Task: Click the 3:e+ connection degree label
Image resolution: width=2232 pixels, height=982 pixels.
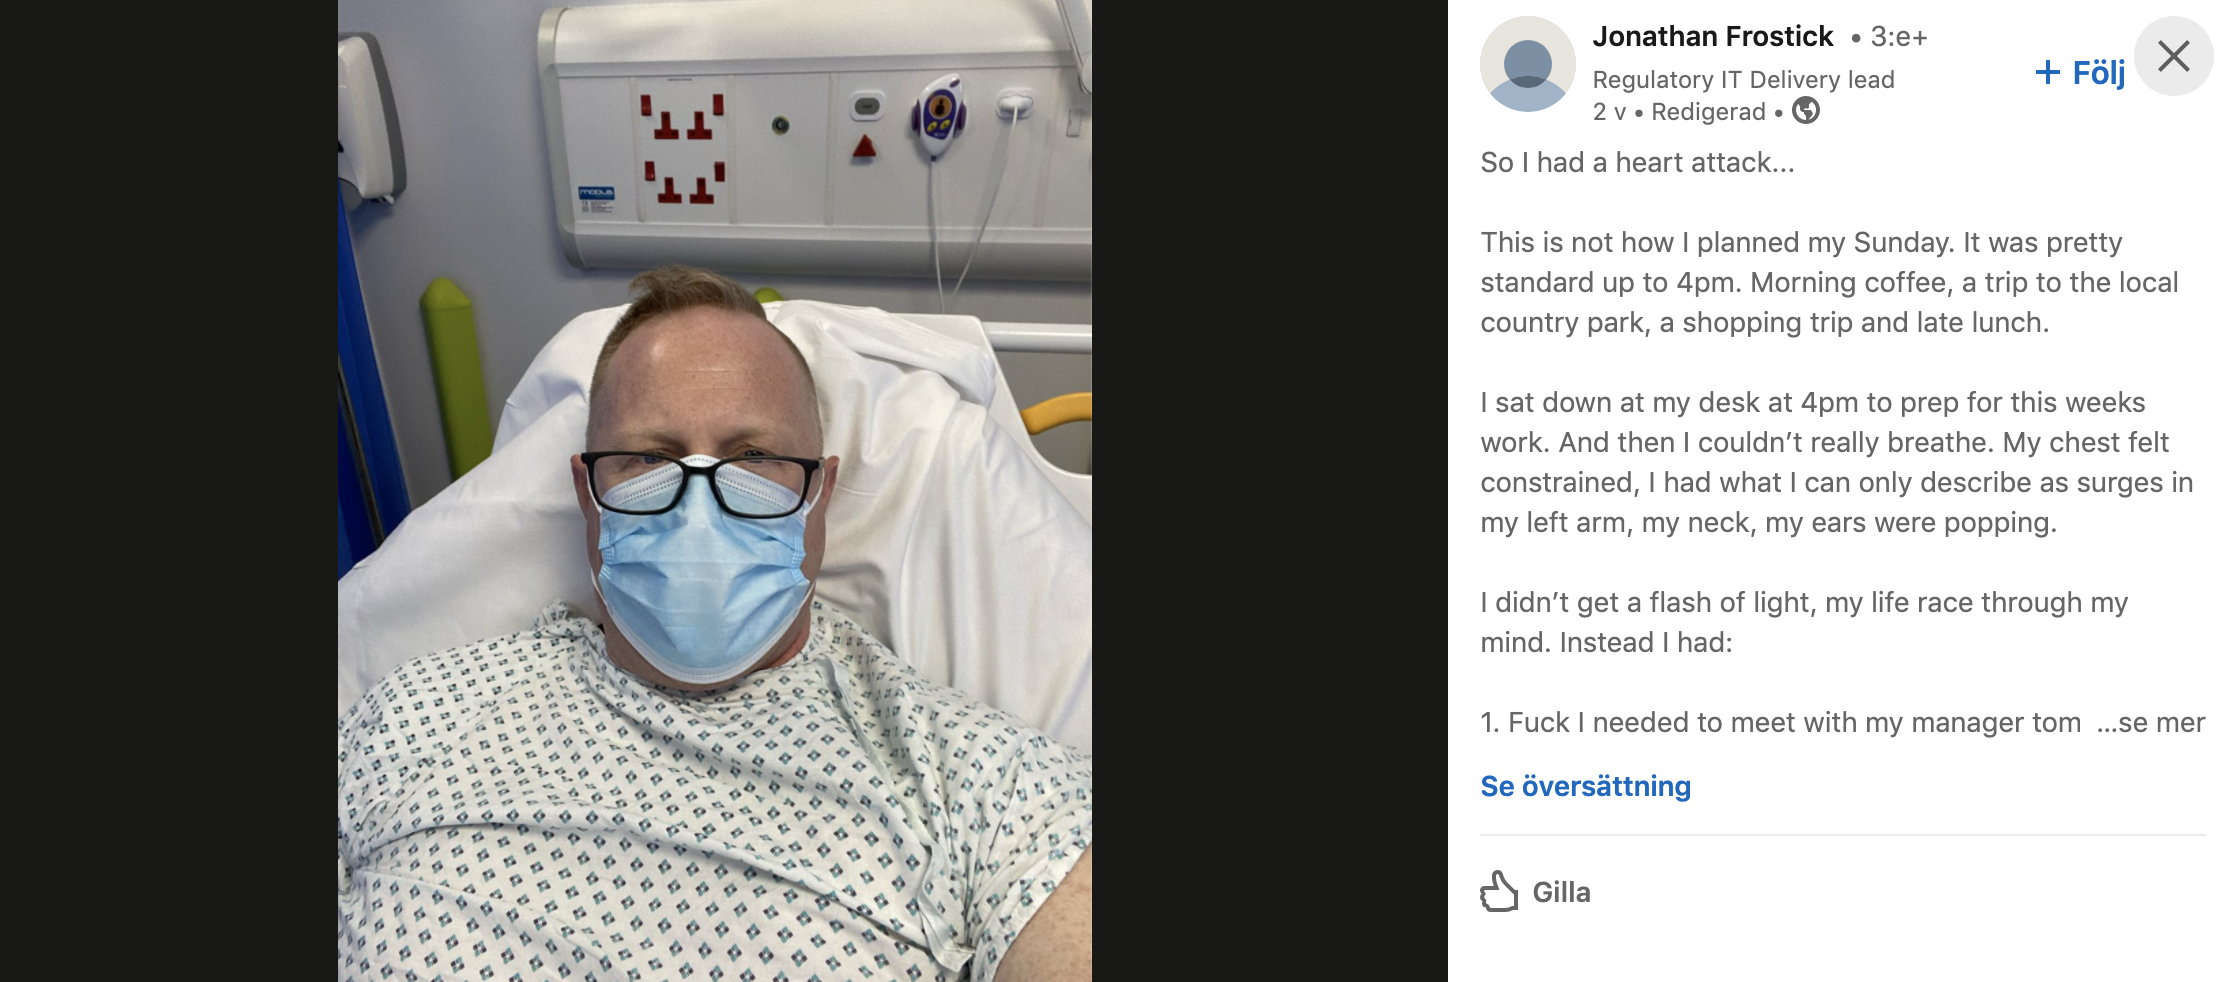Action: pos(1898,37)
